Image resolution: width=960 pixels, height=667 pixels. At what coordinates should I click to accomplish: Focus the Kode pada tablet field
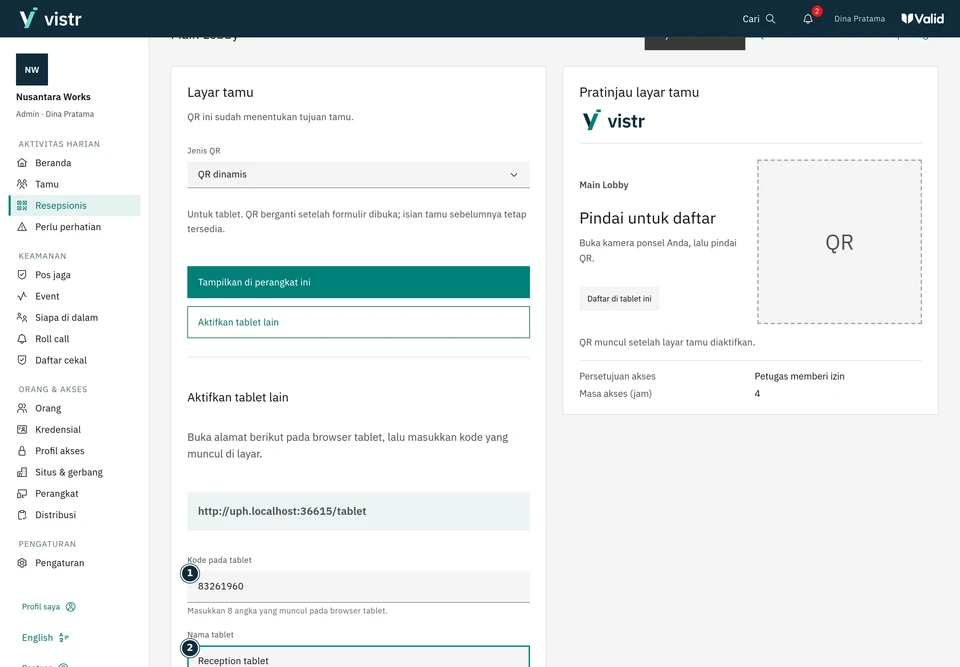click(358, 587)
